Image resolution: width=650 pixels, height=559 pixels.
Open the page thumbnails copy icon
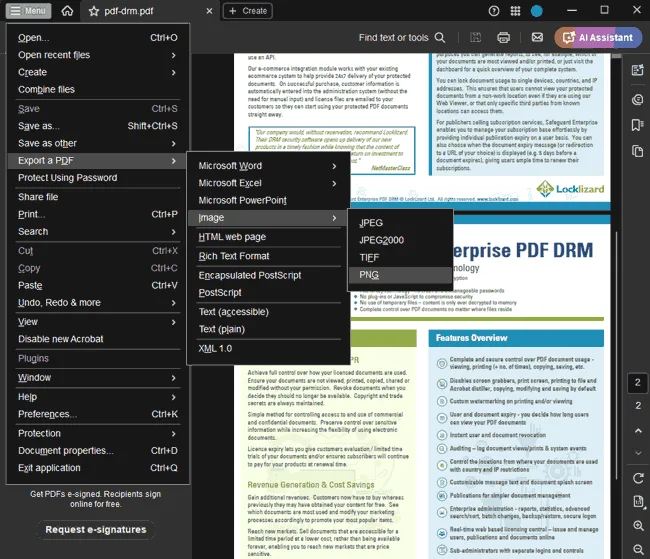(x=638, y=151)
